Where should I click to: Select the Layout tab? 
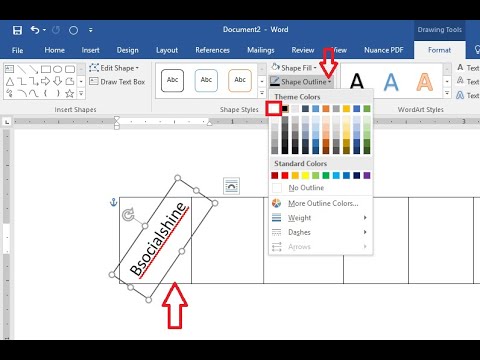[x=167, y=50]
